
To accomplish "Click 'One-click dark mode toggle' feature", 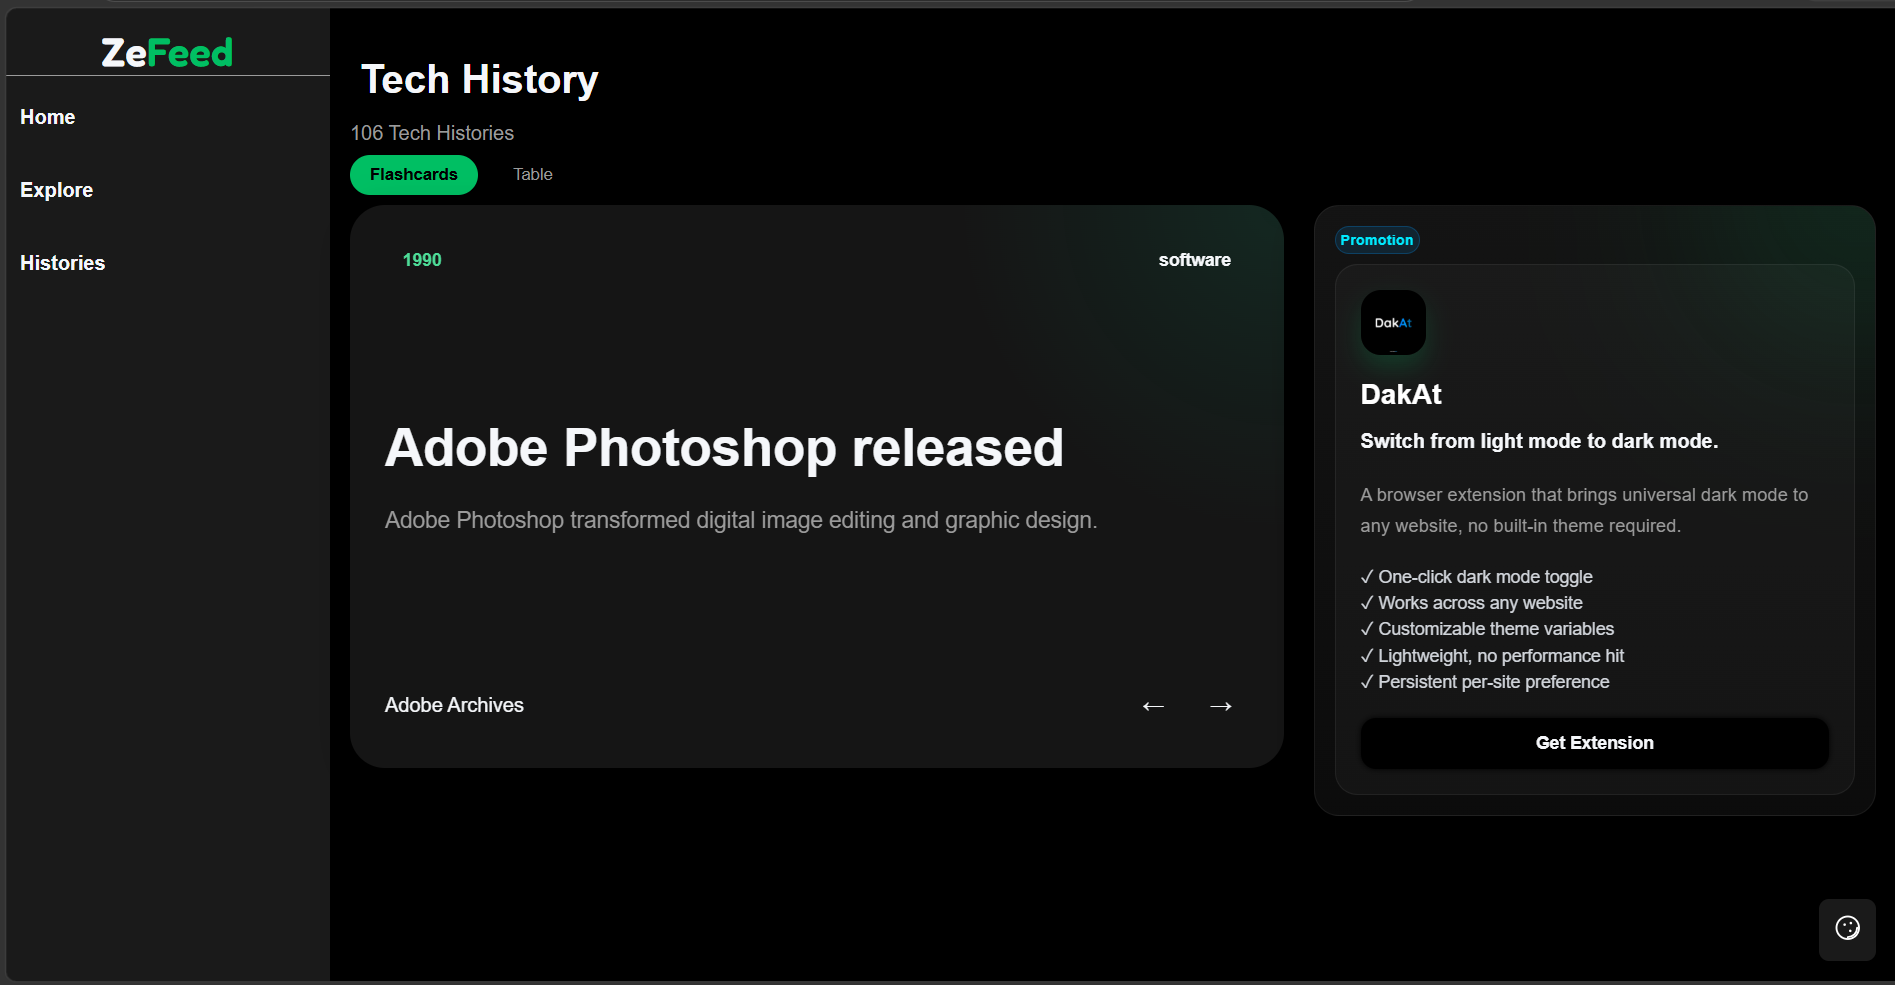I will 1476,577.
